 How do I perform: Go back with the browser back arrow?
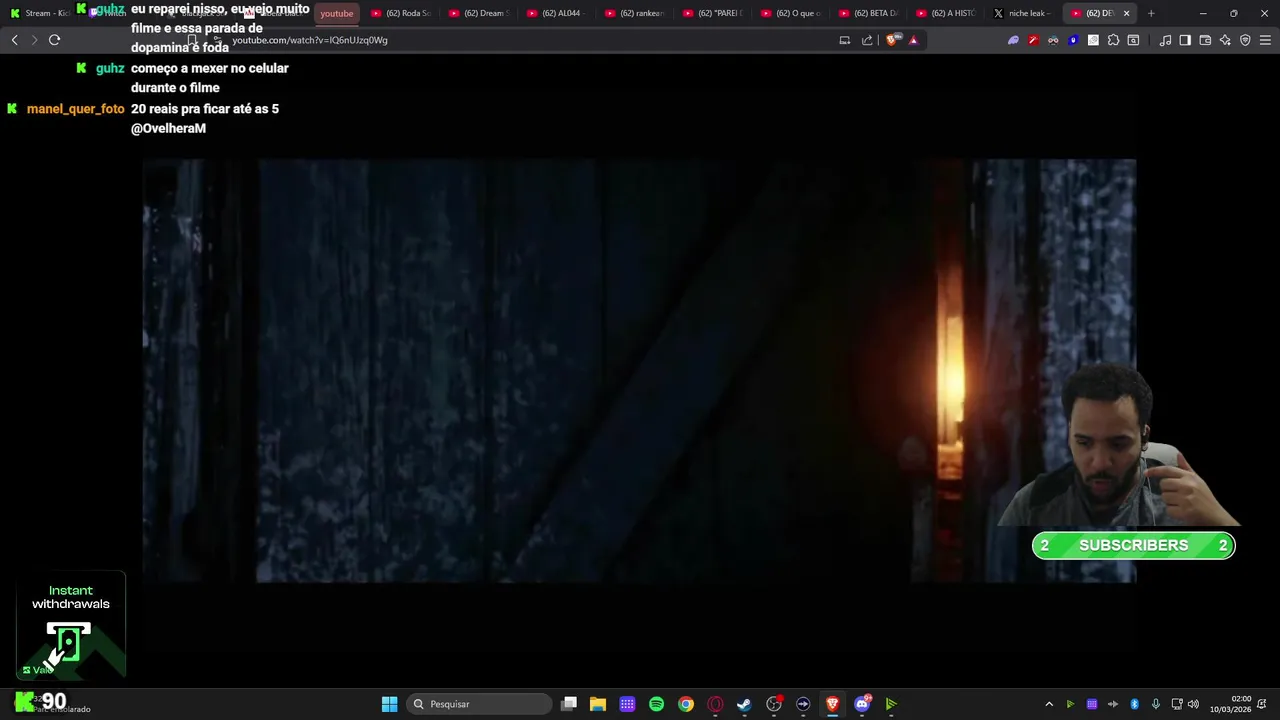[14, 40]
